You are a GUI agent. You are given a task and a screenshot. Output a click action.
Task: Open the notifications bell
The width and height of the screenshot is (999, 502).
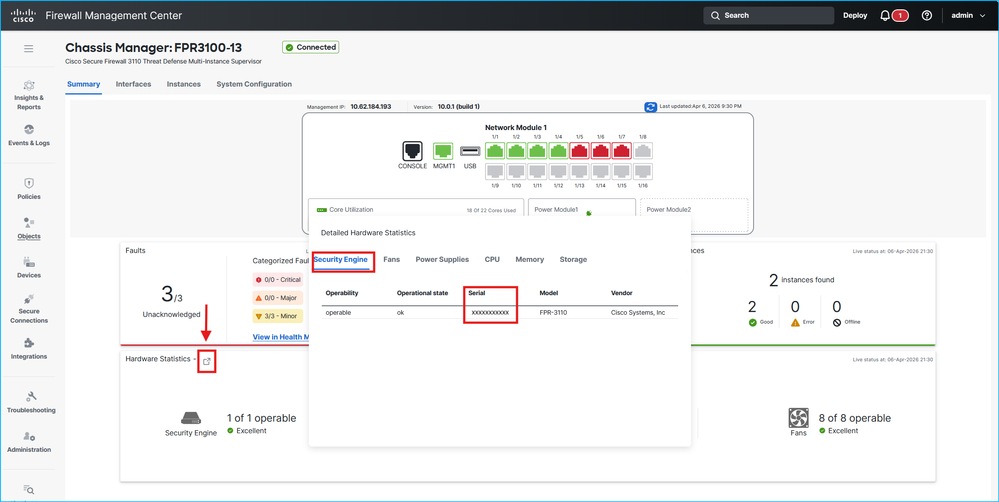pos(885,15)
